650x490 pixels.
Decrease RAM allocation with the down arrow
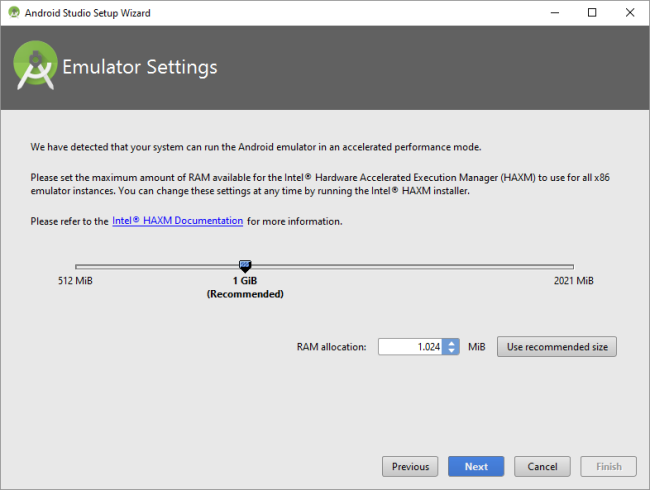pos(451,351)
